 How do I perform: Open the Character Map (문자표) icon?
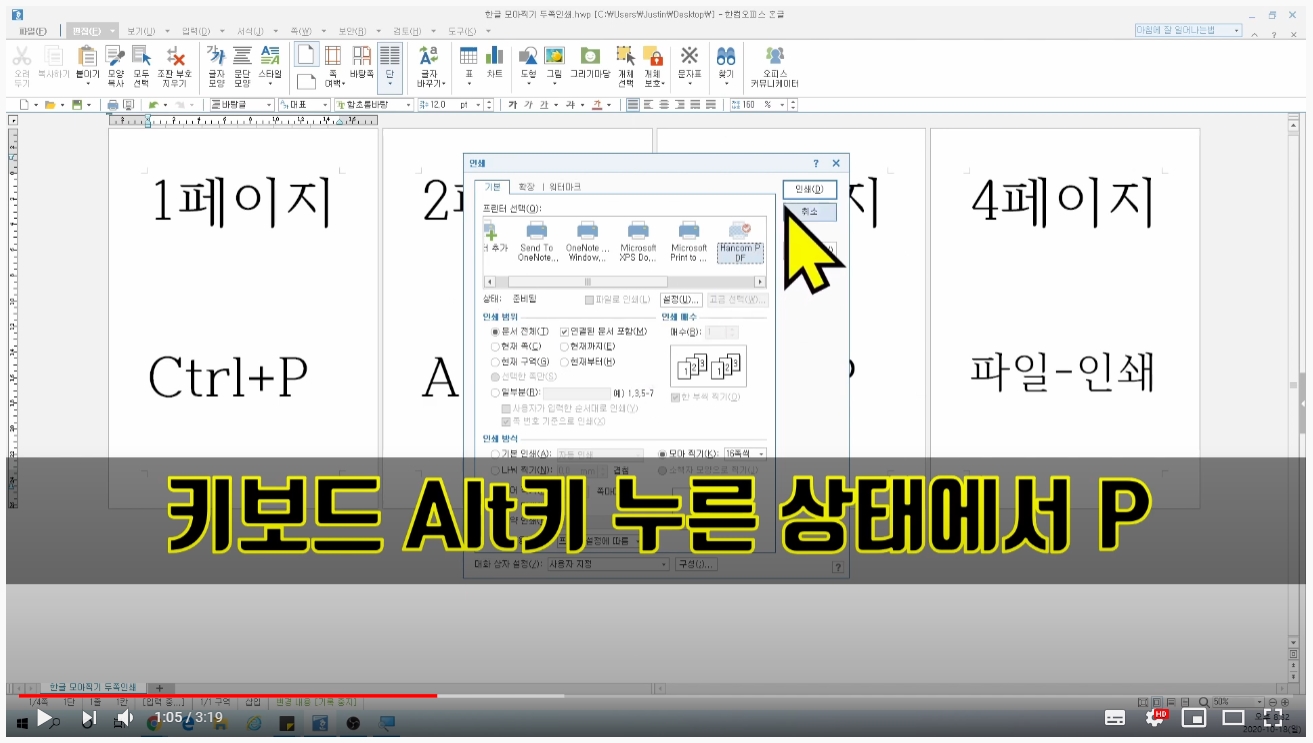[x=690, y=62]
